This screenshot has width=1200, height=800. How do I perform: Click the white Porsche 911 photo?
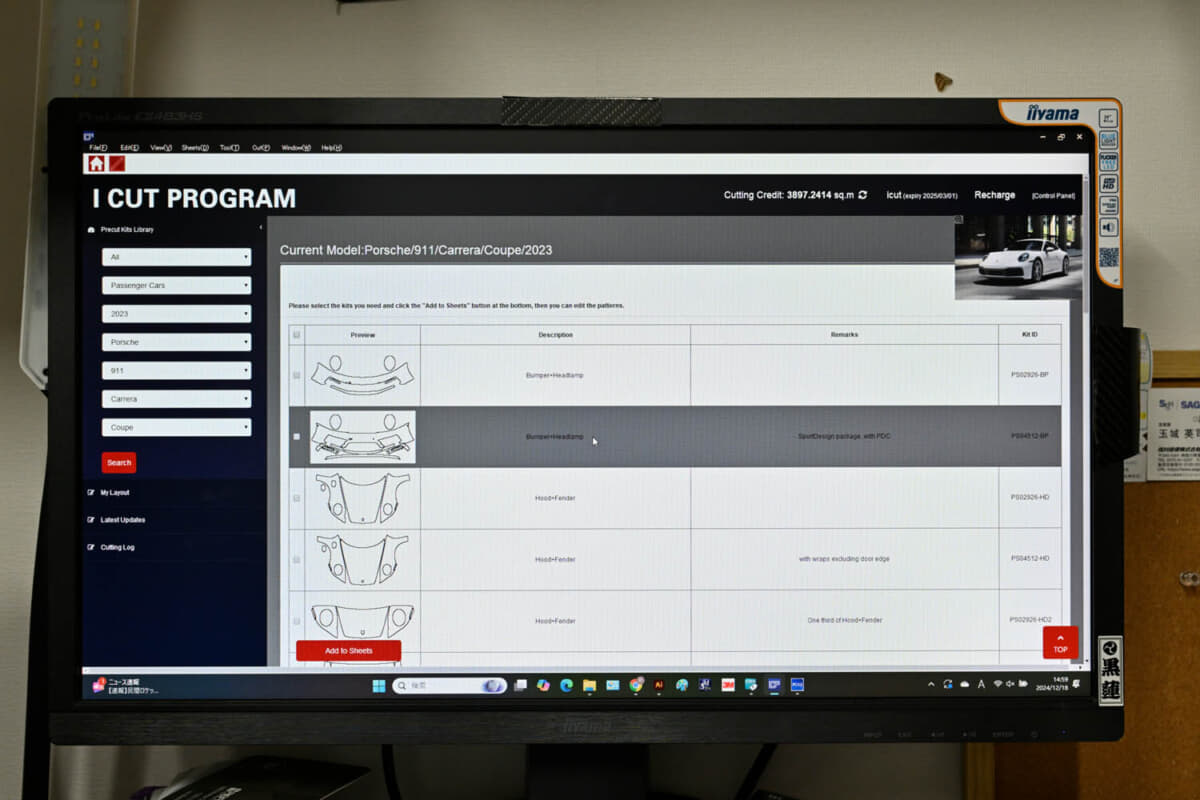click(x=1018, y=257)
